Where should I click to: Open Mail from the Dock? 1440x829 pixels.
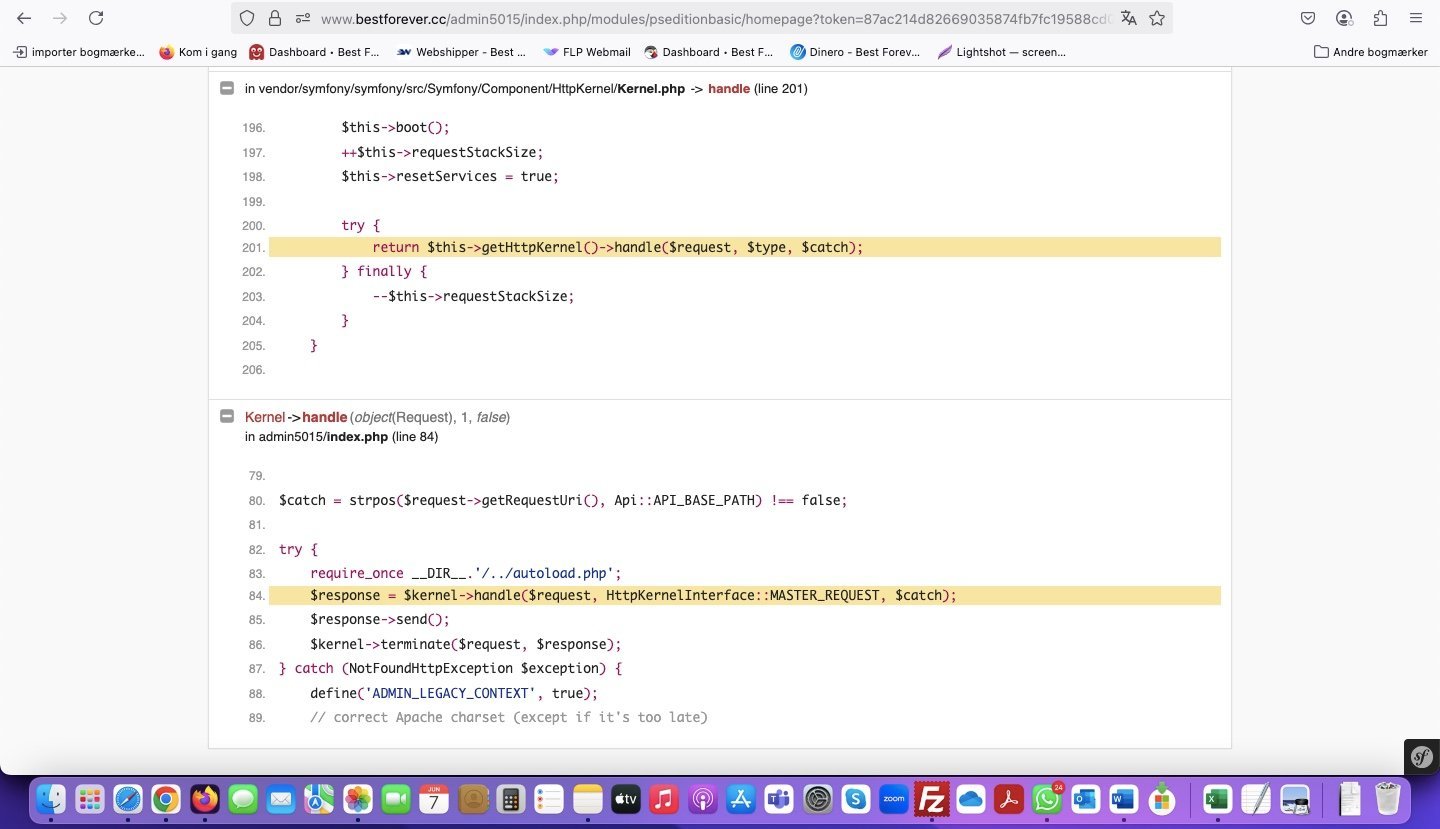click(281, 799)
